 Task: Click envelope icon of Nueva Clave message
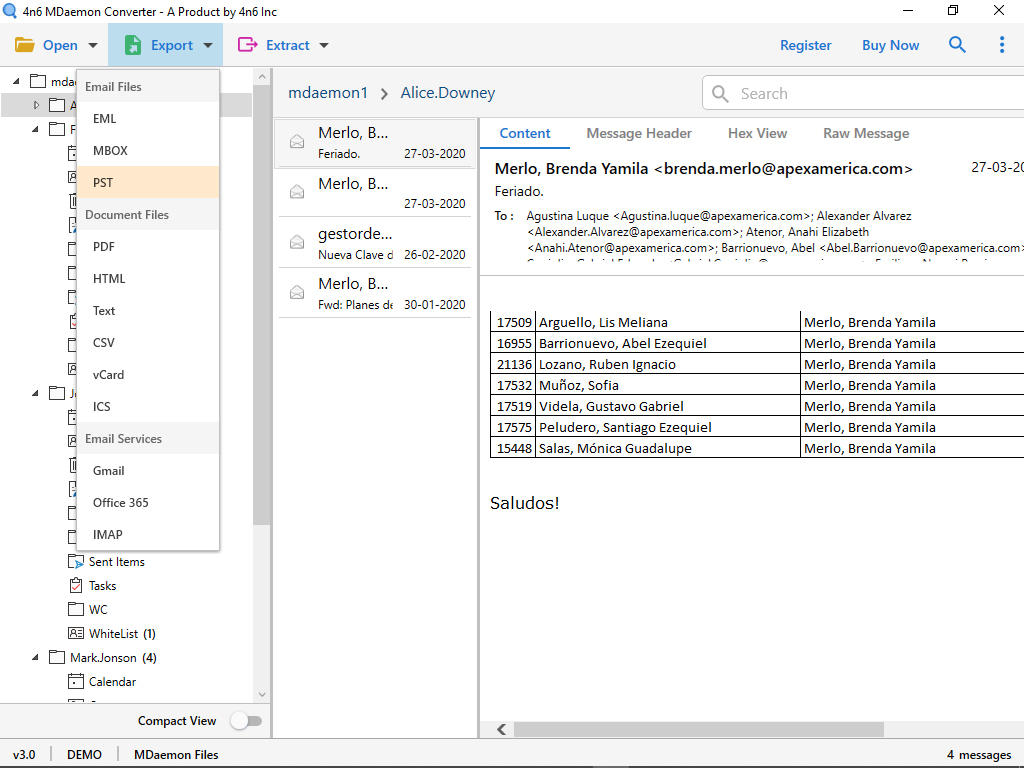tap(297, 242)
